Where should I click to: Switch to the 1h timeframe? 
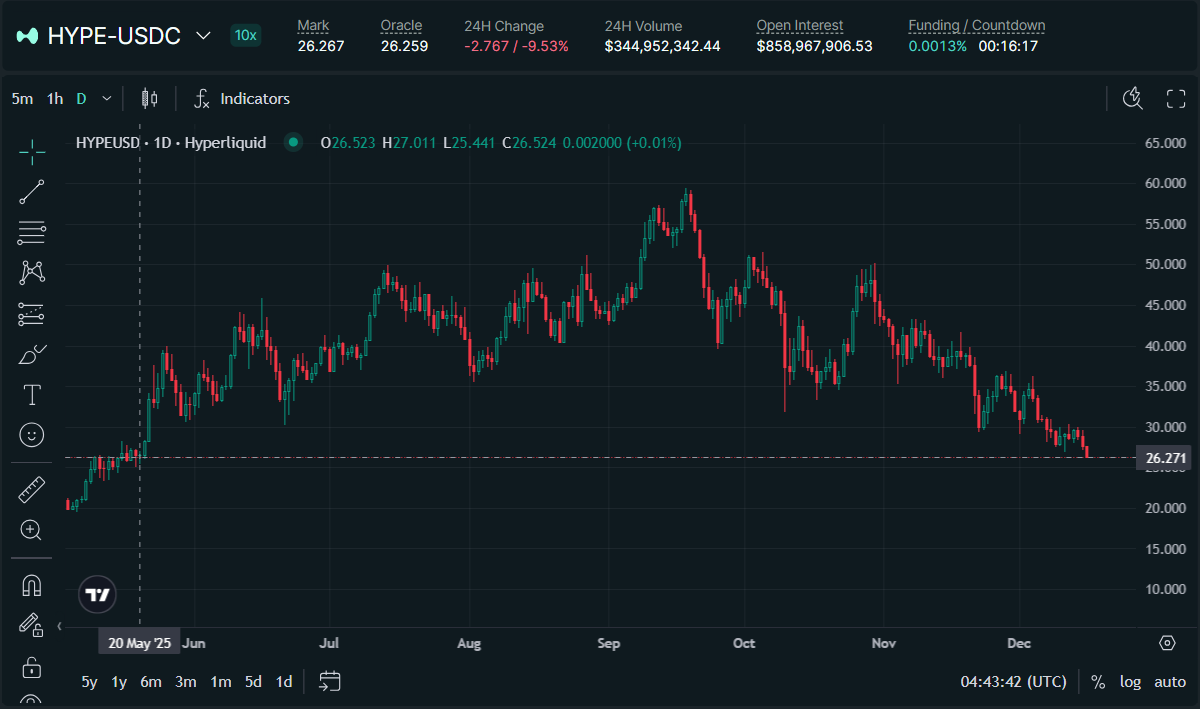(55, 98)
